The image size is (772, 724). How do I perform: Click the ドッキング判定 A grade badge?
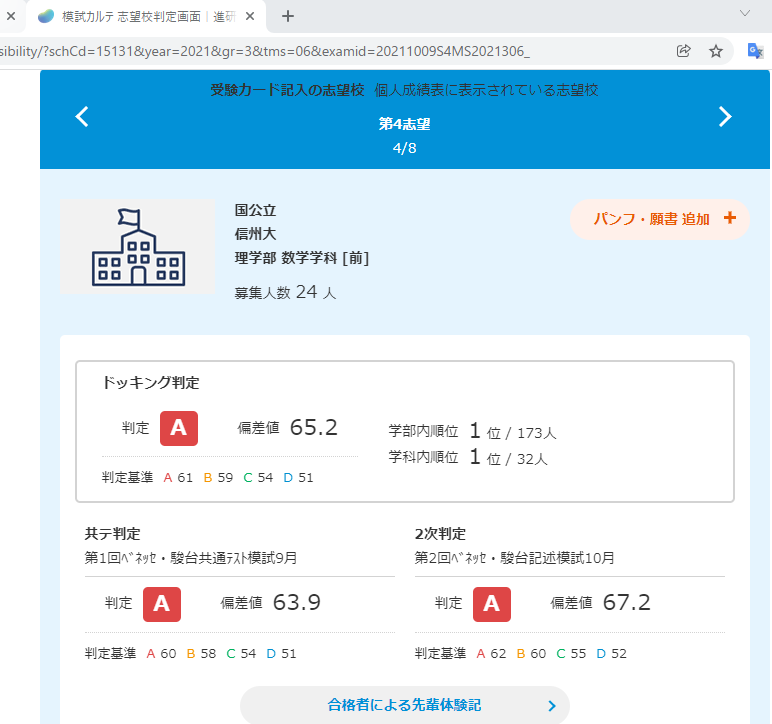pos(179,428)
